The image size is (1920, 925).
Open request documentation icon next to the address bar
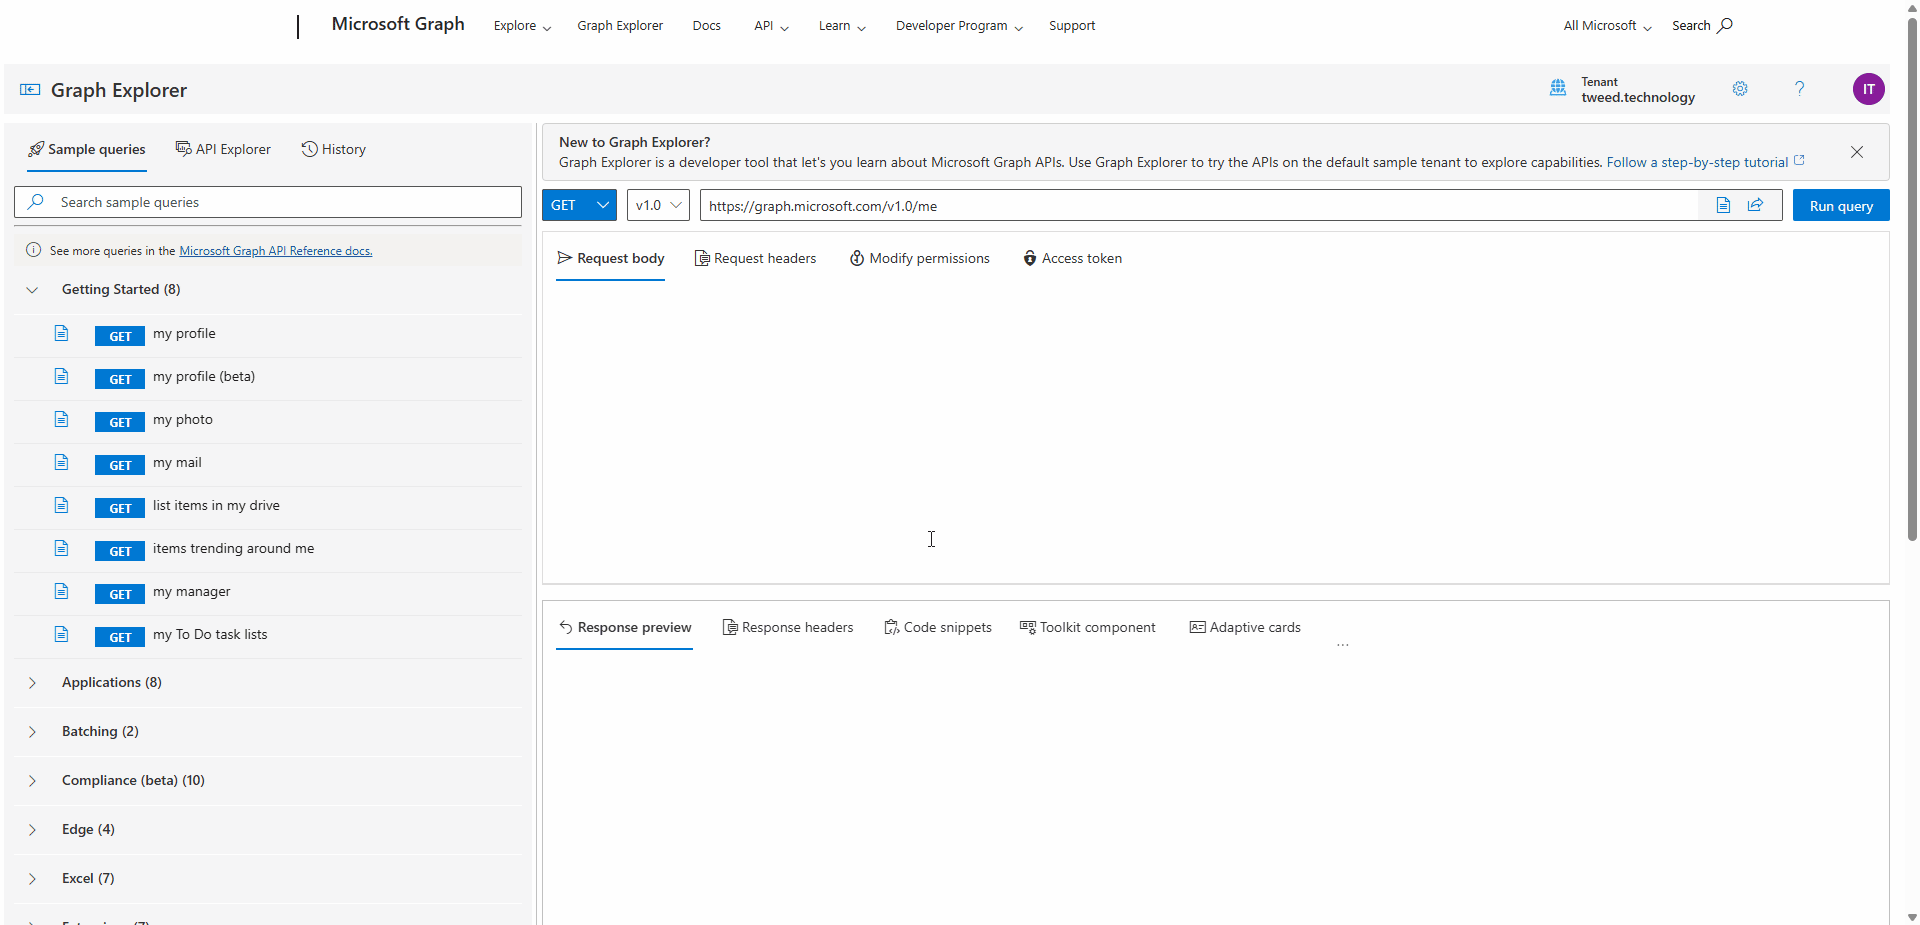pyautogui.click(x=1722, y=205)
